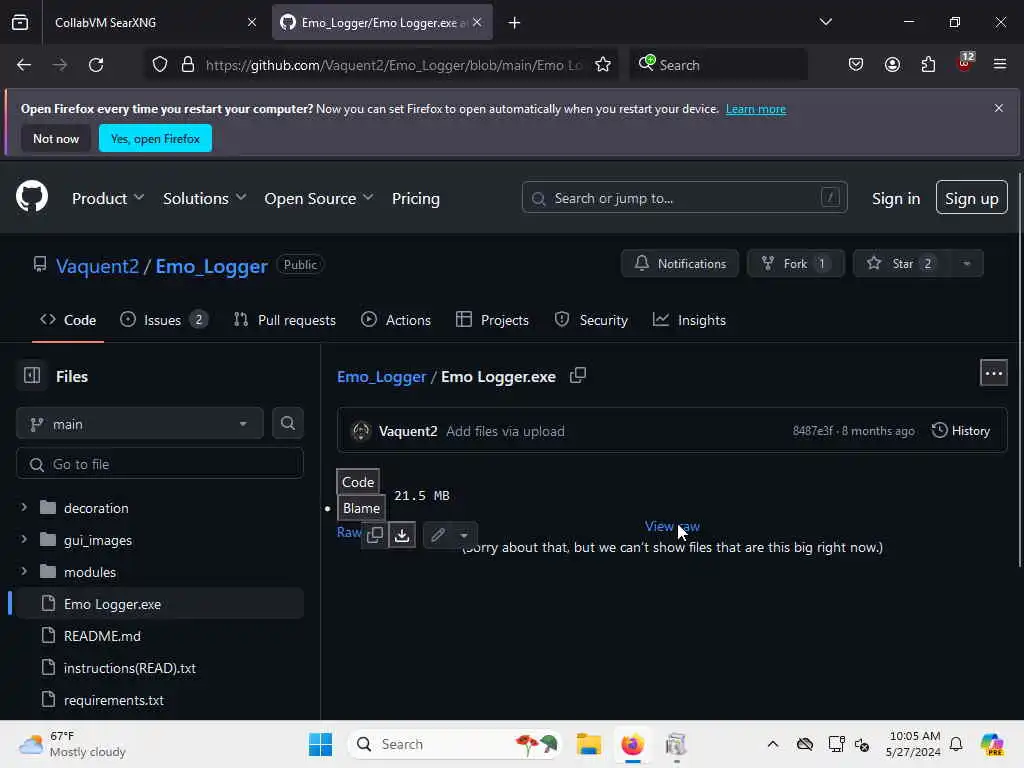Star the Emo_Logger repository
Screen dimensions: 1024x768
(x=902, y=263)
